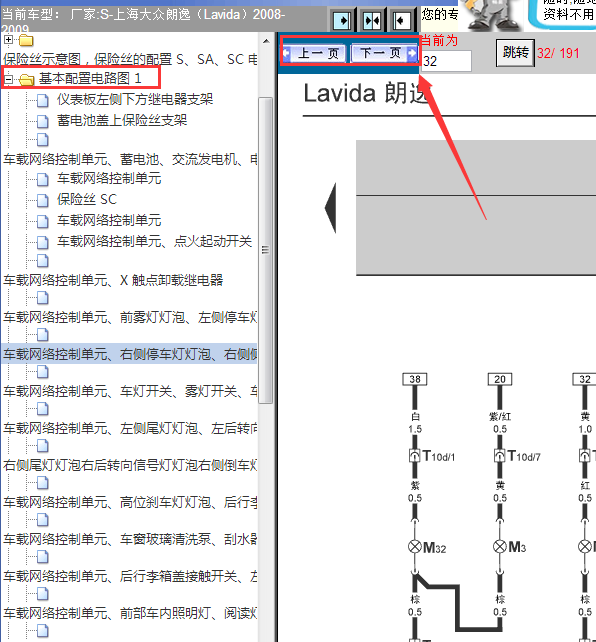This screenshot has width=596, height=642.
Task: Open 保险丝 SC page
Action: coord(87,199)
